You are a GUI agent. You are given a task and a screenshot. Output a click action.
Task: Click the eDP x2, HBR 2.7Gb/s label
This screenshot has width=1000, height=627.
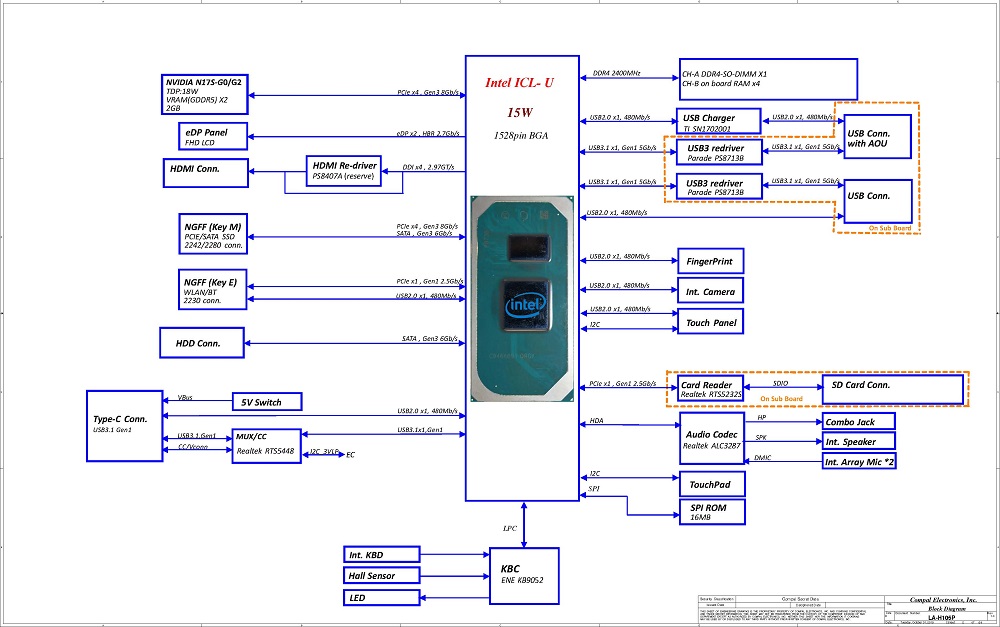pyautogui.click(x=427, y=134)
